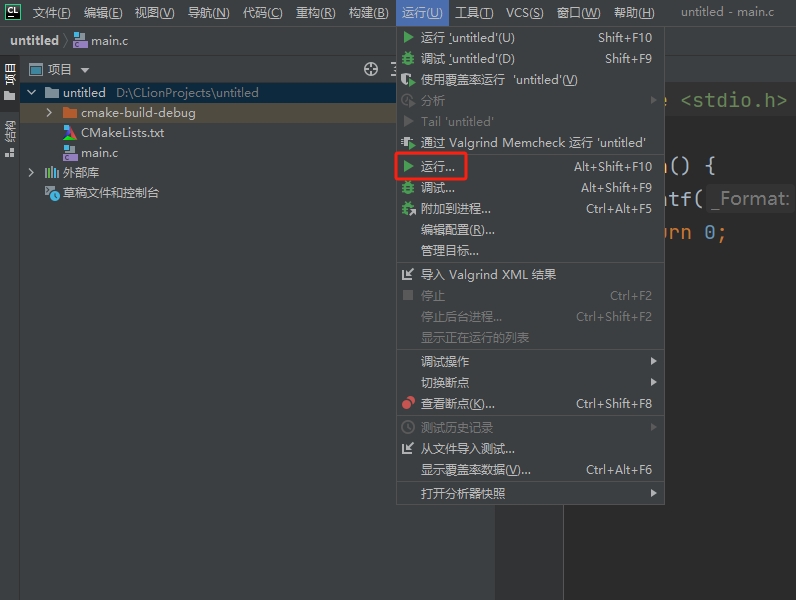The height and width of the screenshot is (600, 796).
Task: Select CMakeLists.txt in the project tree
Action: pyautogui.click(x=122, y=133)
